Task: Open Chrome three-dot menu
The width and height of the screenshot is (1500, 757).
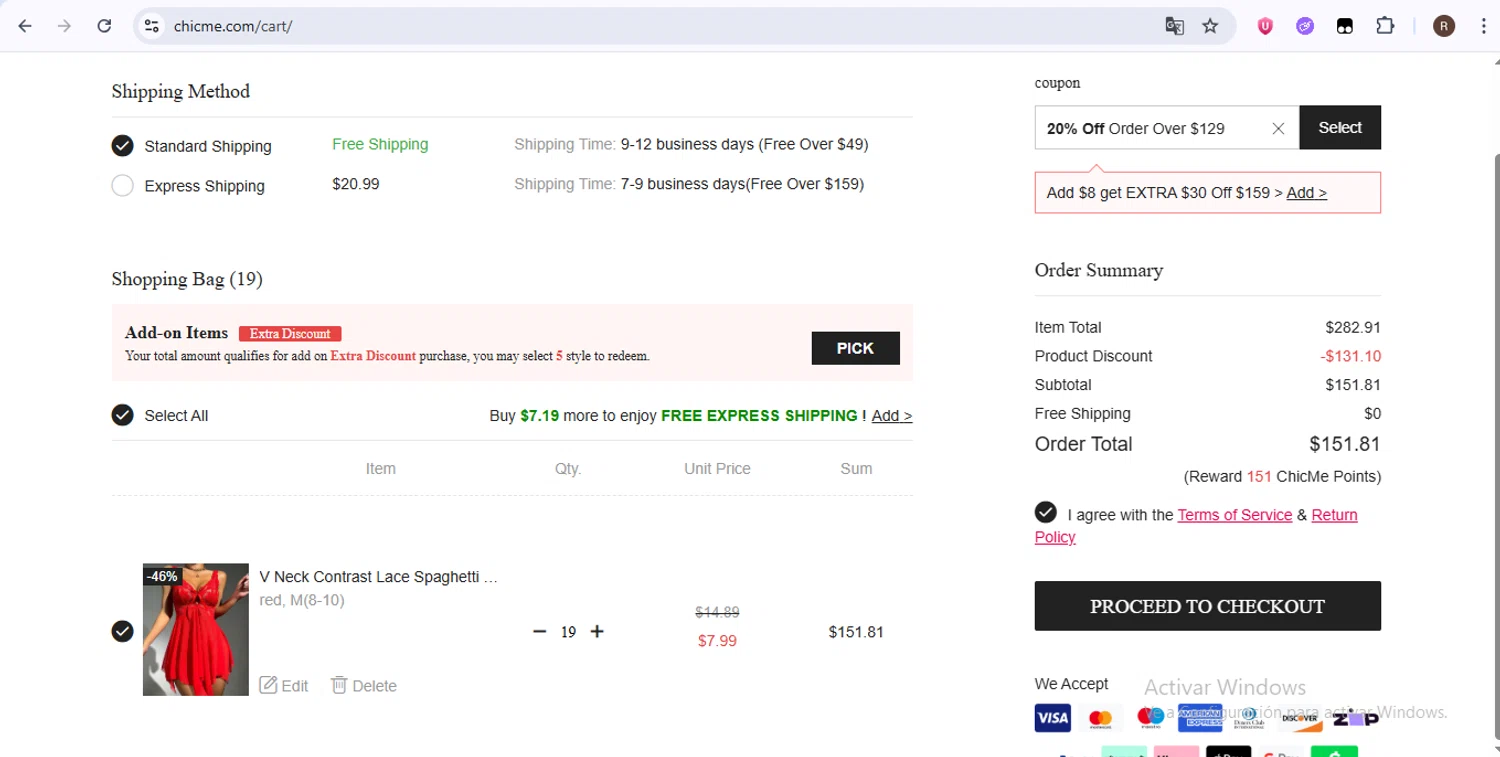Action: [1483, 26]
